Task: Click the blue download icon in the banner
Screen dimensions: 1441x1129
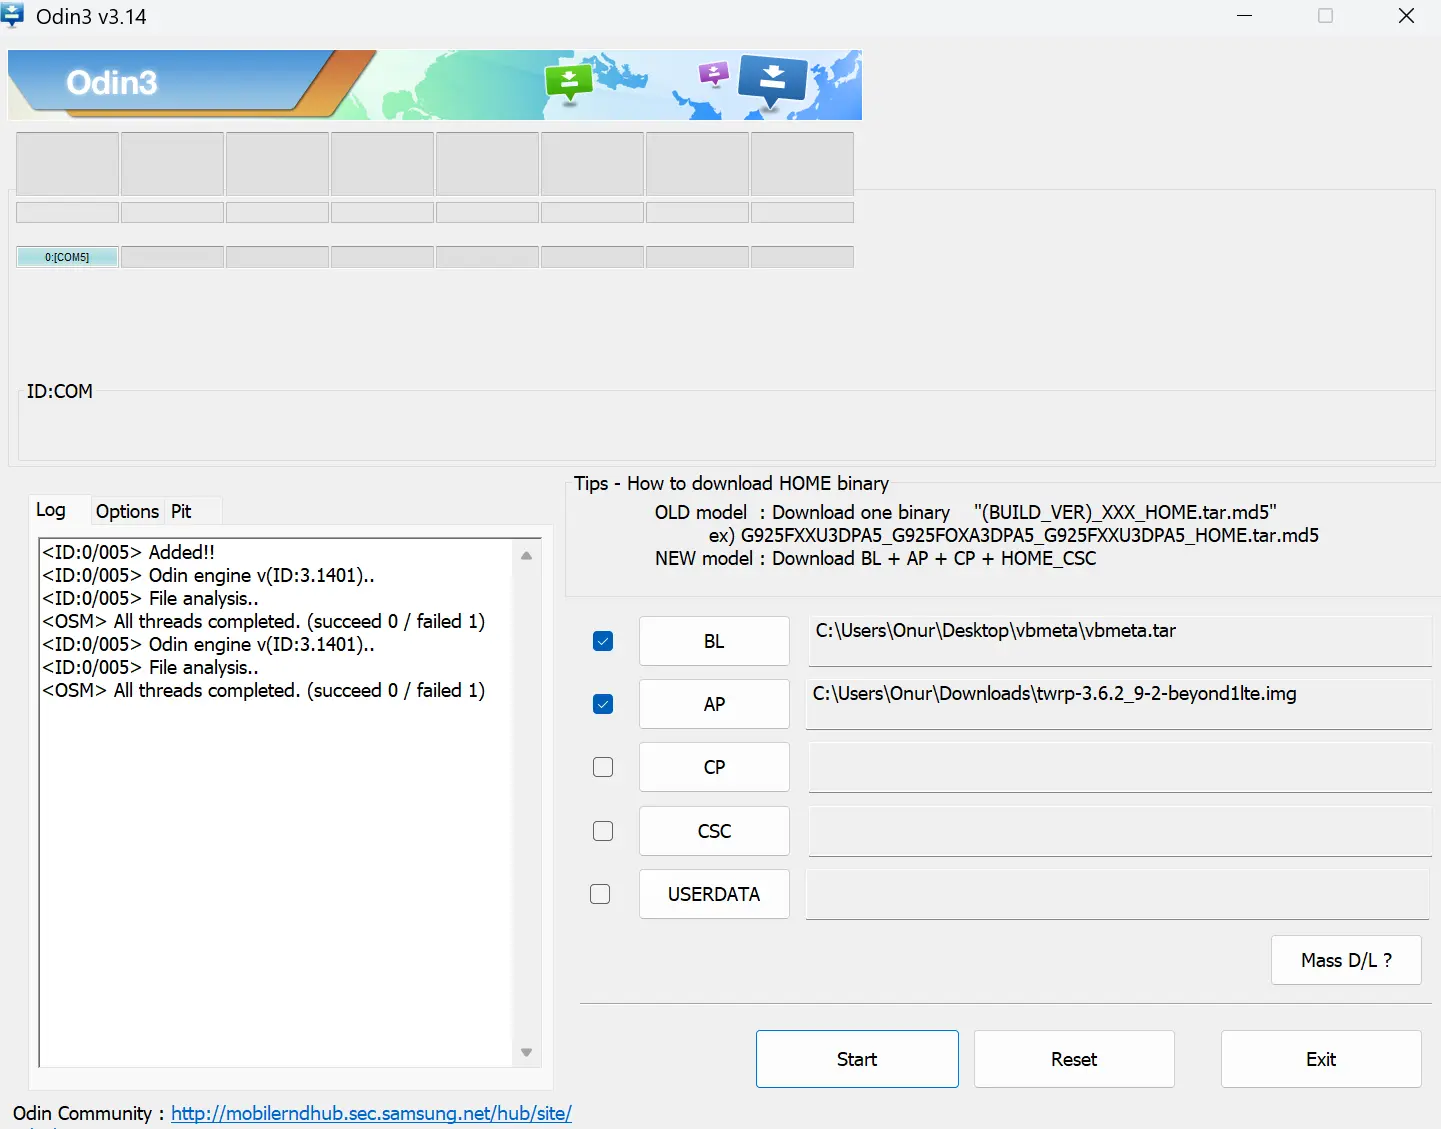Action: click(772, 80)
